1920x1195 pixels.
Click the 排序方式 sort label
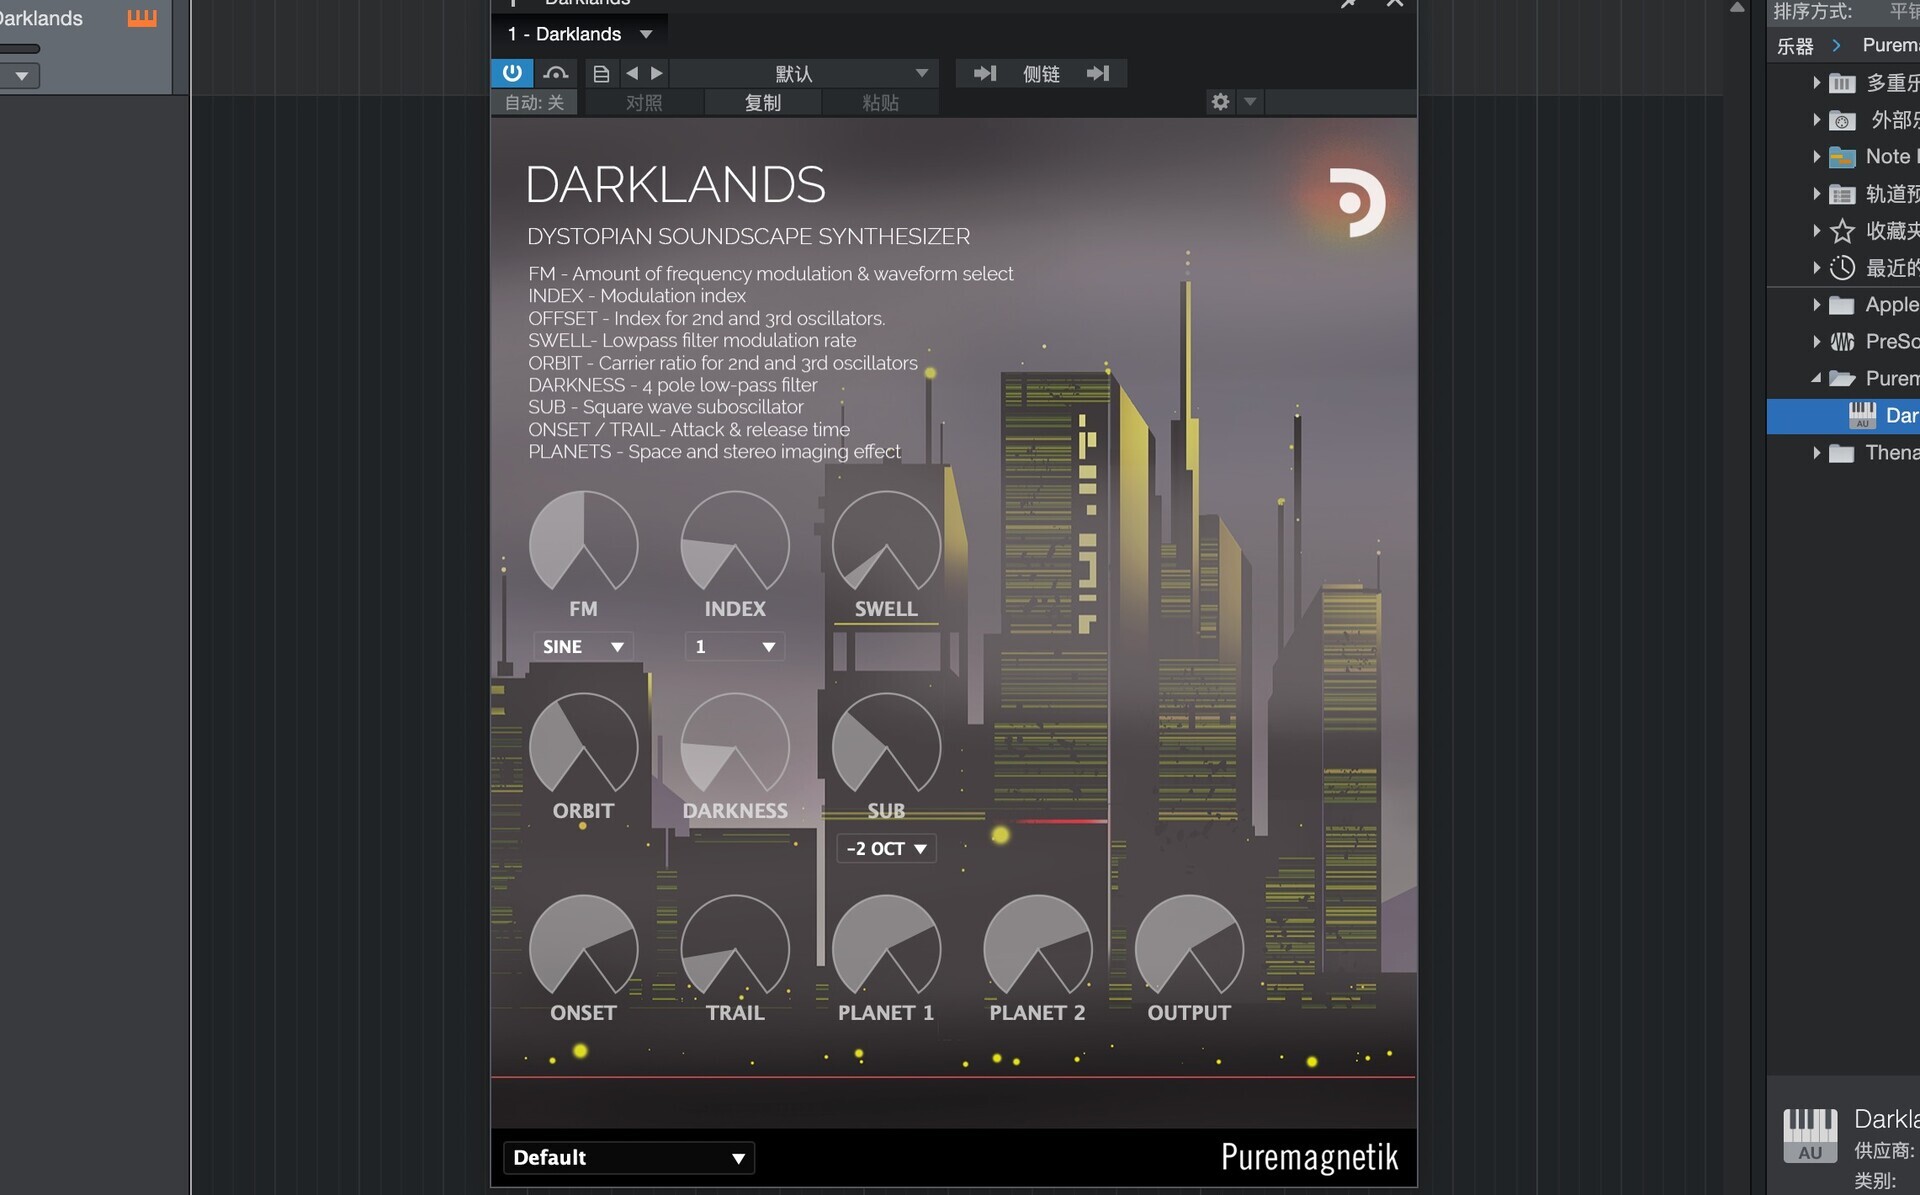pyautogui.click(x=1812, y=12)
